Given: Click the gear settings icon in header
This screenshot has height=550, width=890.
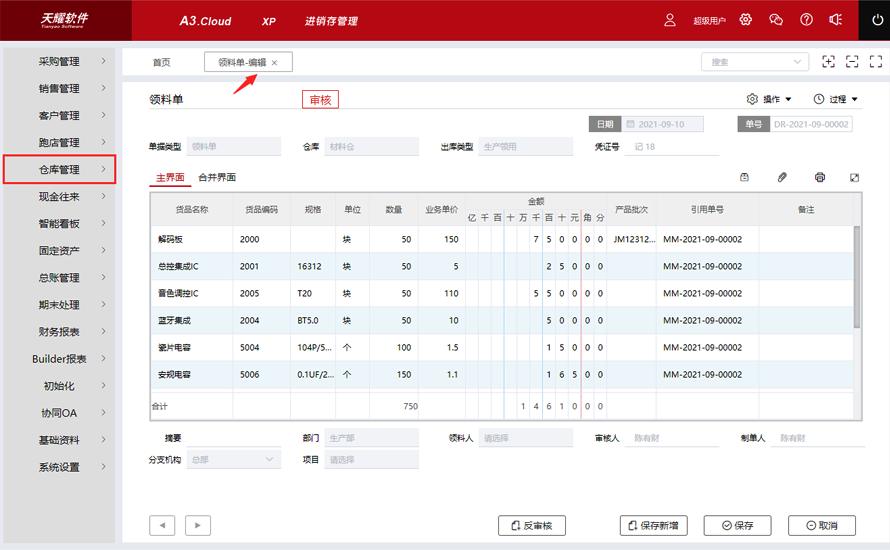Looking at the screenshot, I should (746, 20).
